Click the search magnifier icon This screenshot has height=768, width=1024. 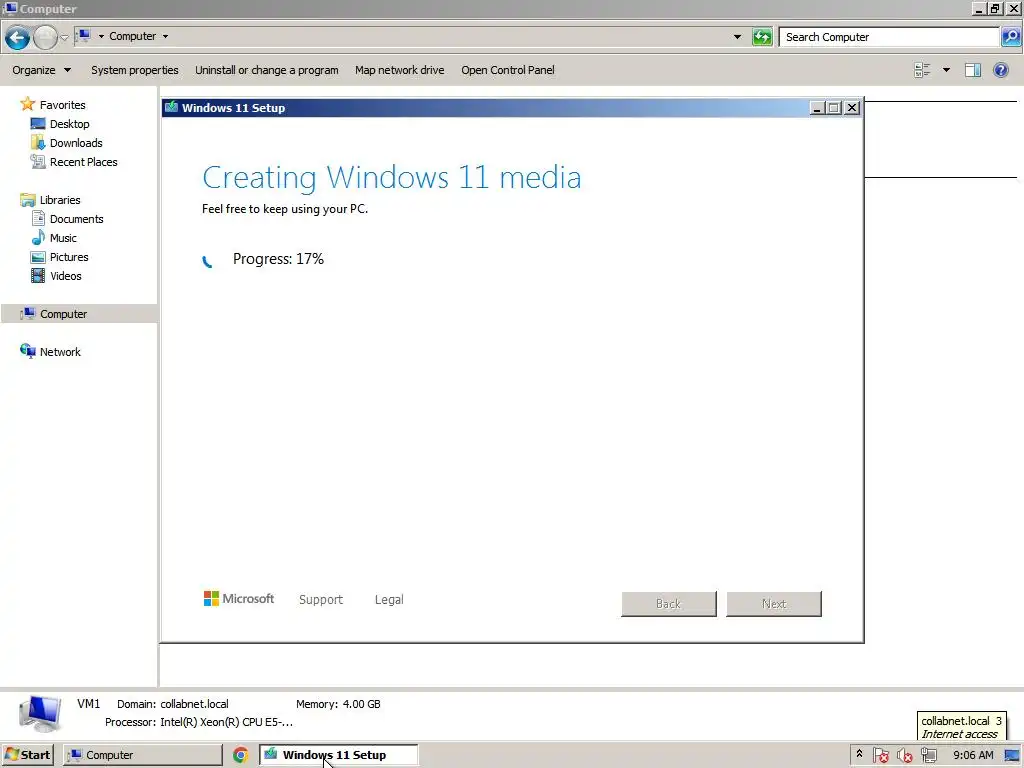click(1010, 37)
